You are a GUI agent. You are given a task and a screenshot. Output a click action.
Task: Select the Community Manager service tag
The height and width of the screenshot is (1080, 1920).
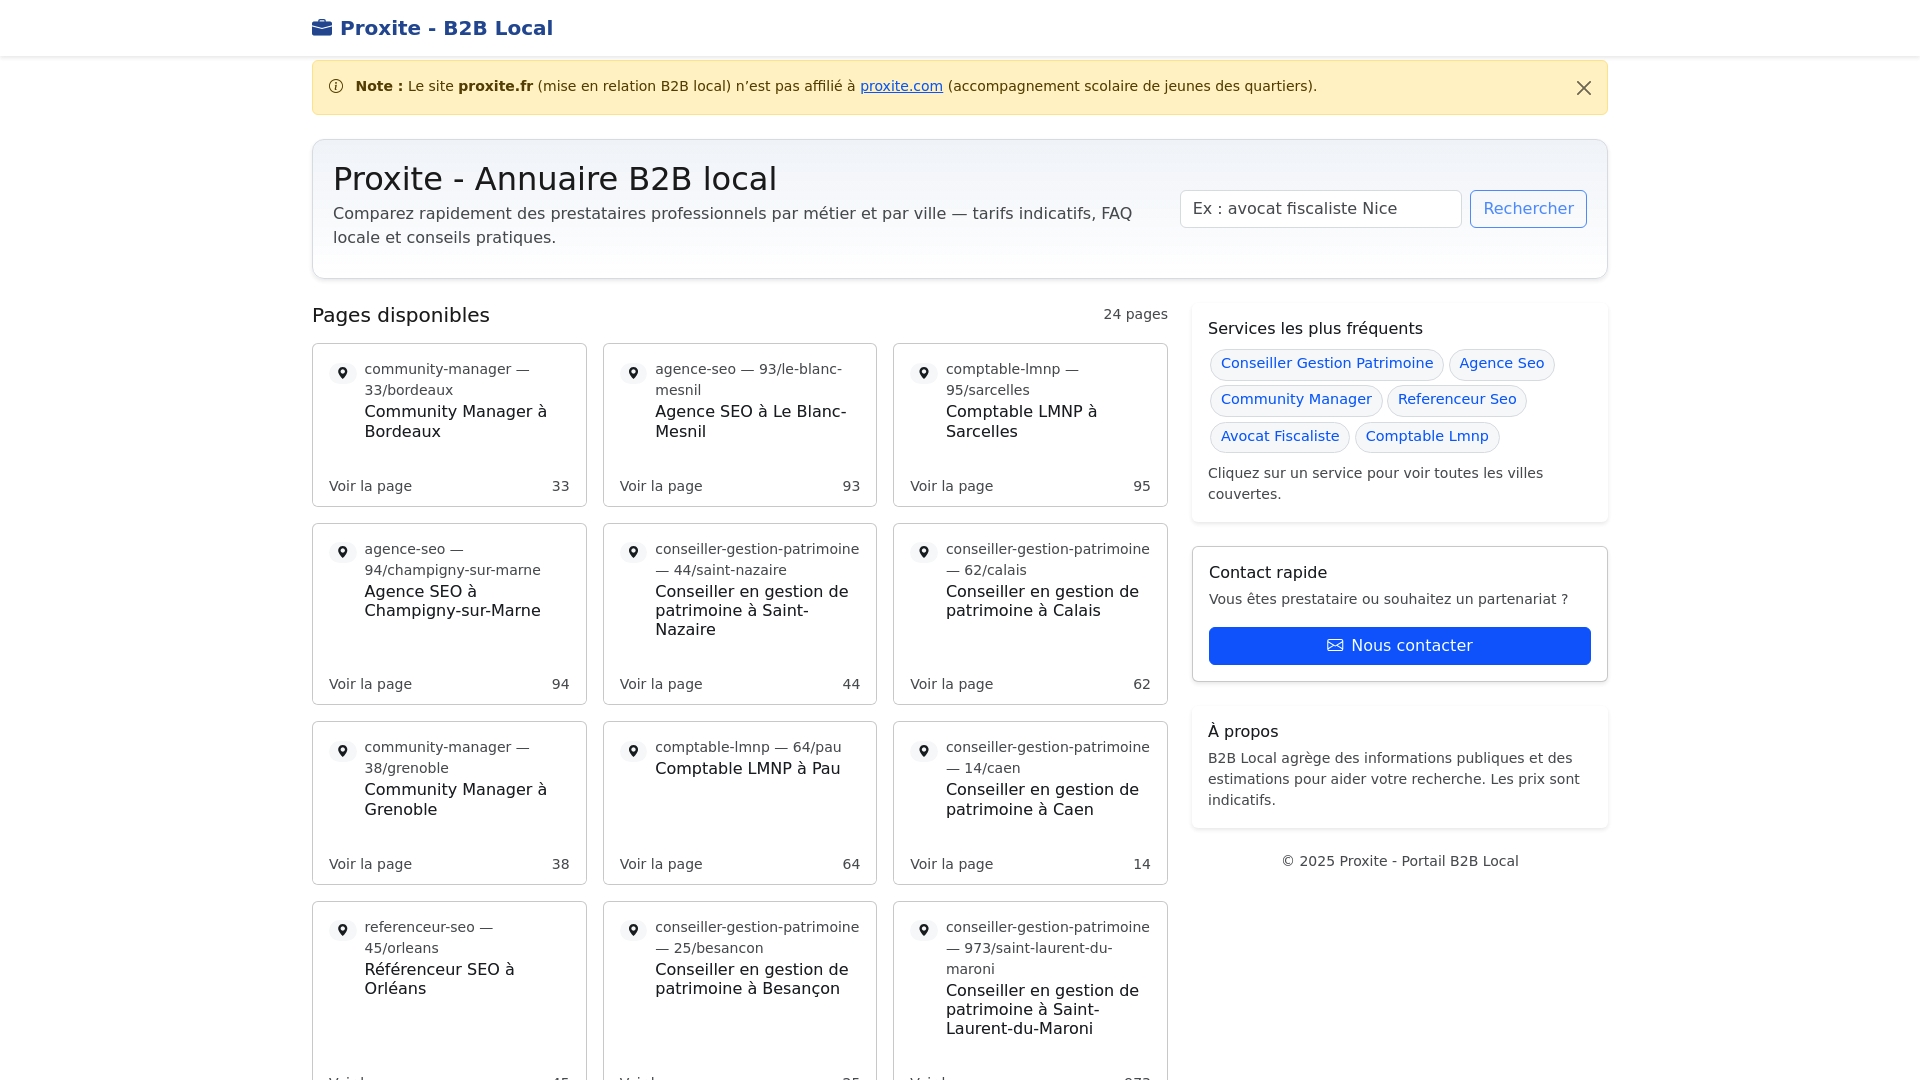pyautogui.click(x=1296, y=400)
